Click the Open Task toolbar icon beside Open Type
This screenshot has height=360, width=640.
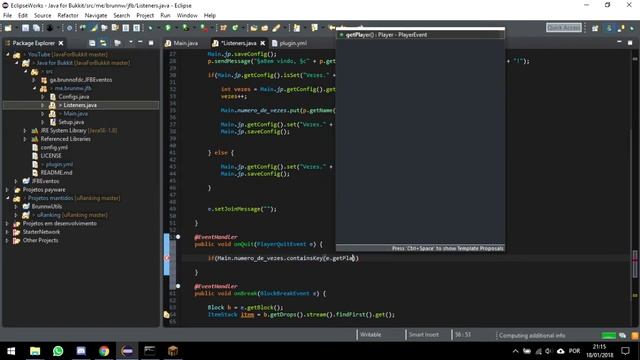(264, 28)
